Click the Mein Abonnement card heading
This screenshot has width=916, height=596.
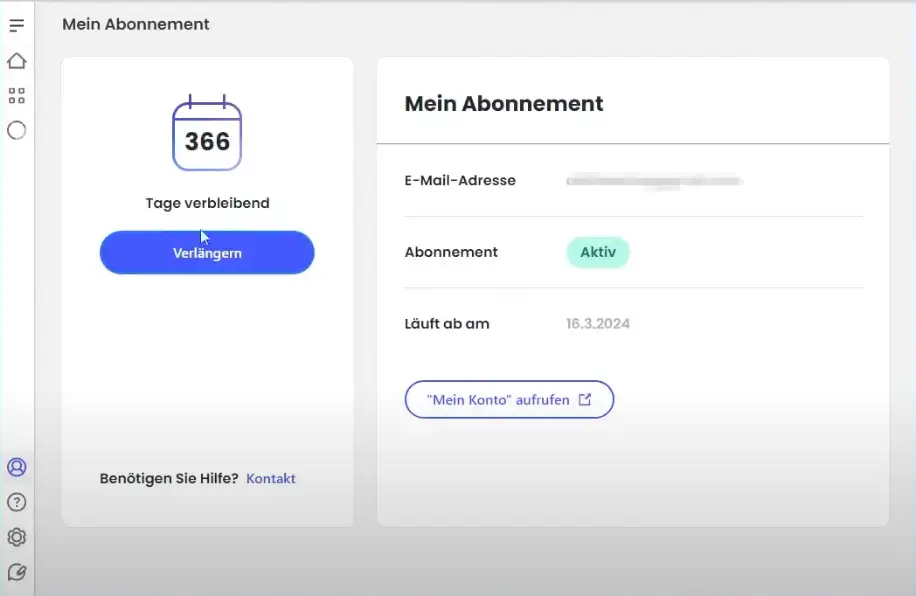pos(503,103)
